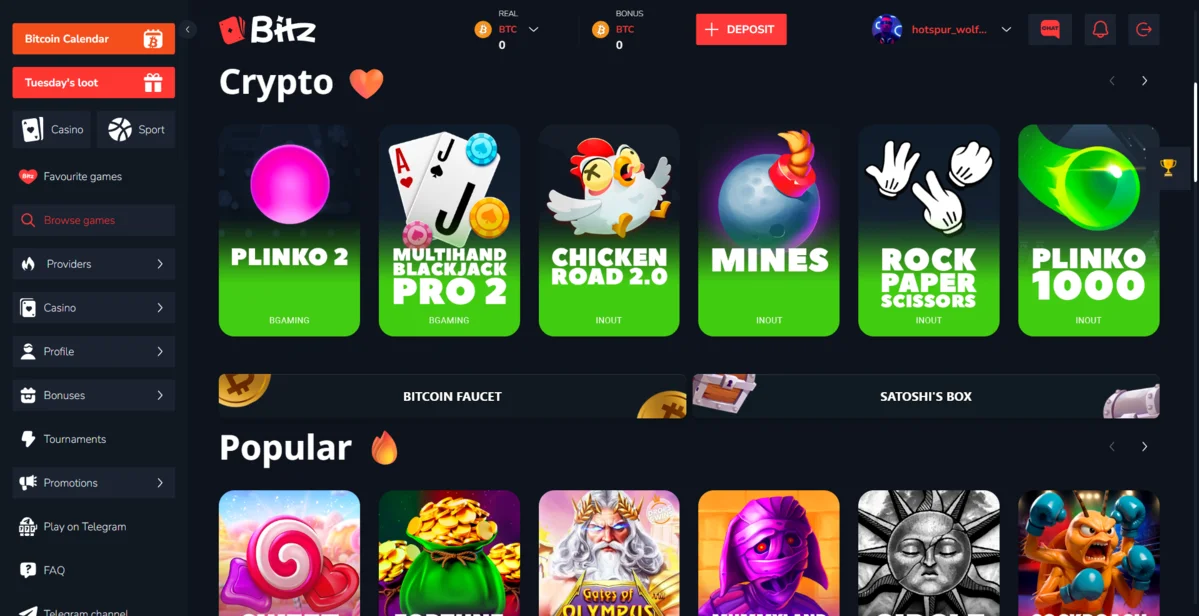
Task: Expand the Providers sidebar section
Action: pos(93,264)
